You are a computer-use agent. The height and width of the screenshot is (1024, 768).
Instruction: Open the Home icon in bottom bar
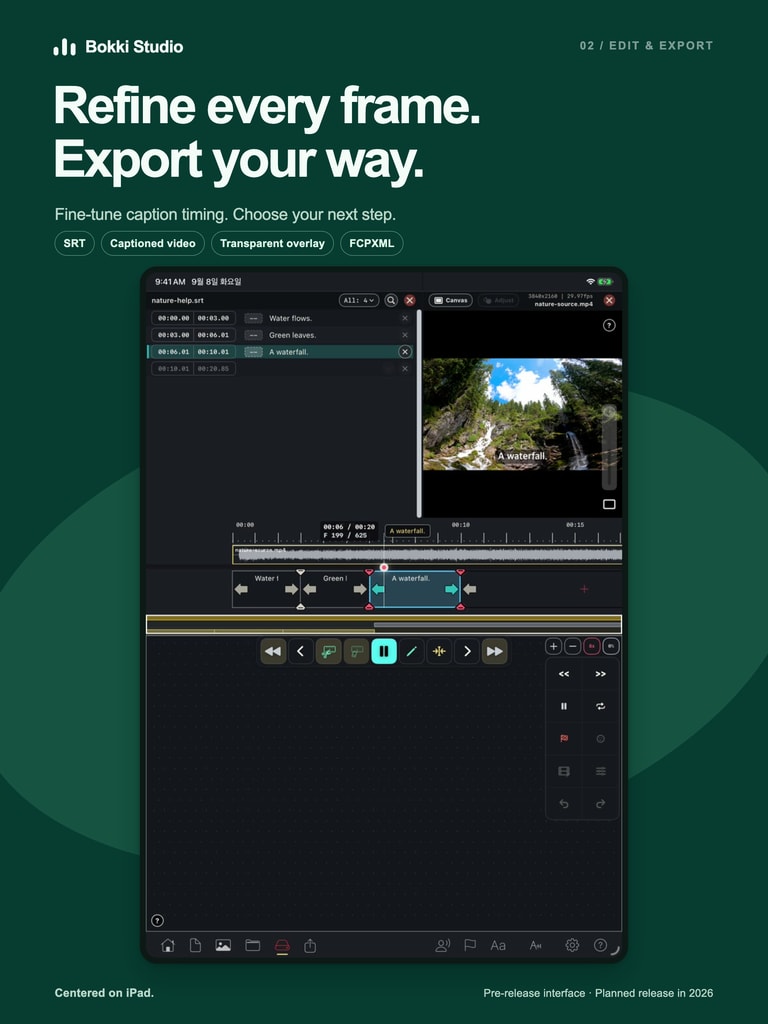(x=168, y=945)
